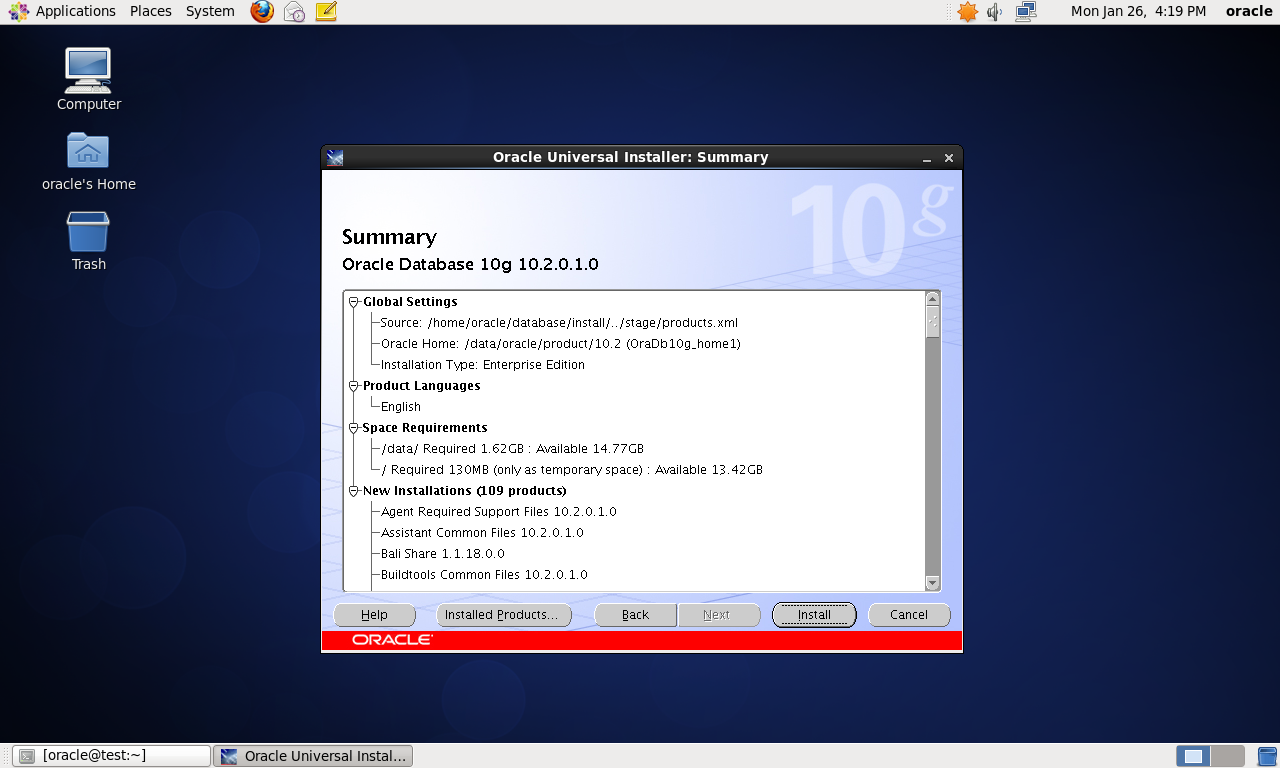The height and width of the screenshot is (768, 1280).
Task: Select / Required 130MB temporary space row
Action: (x=572, y=470)
